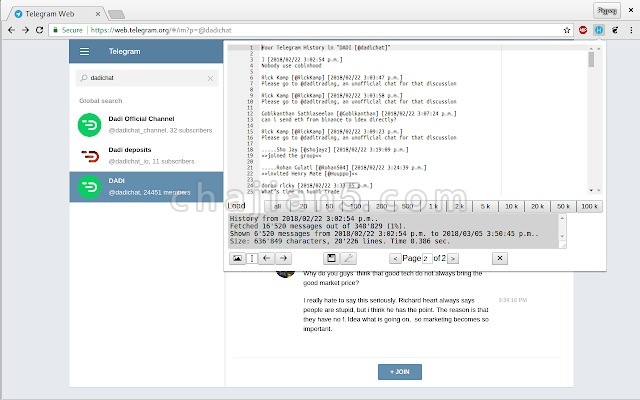
Task: Load 100 messages
Action: tap(356, 206)
